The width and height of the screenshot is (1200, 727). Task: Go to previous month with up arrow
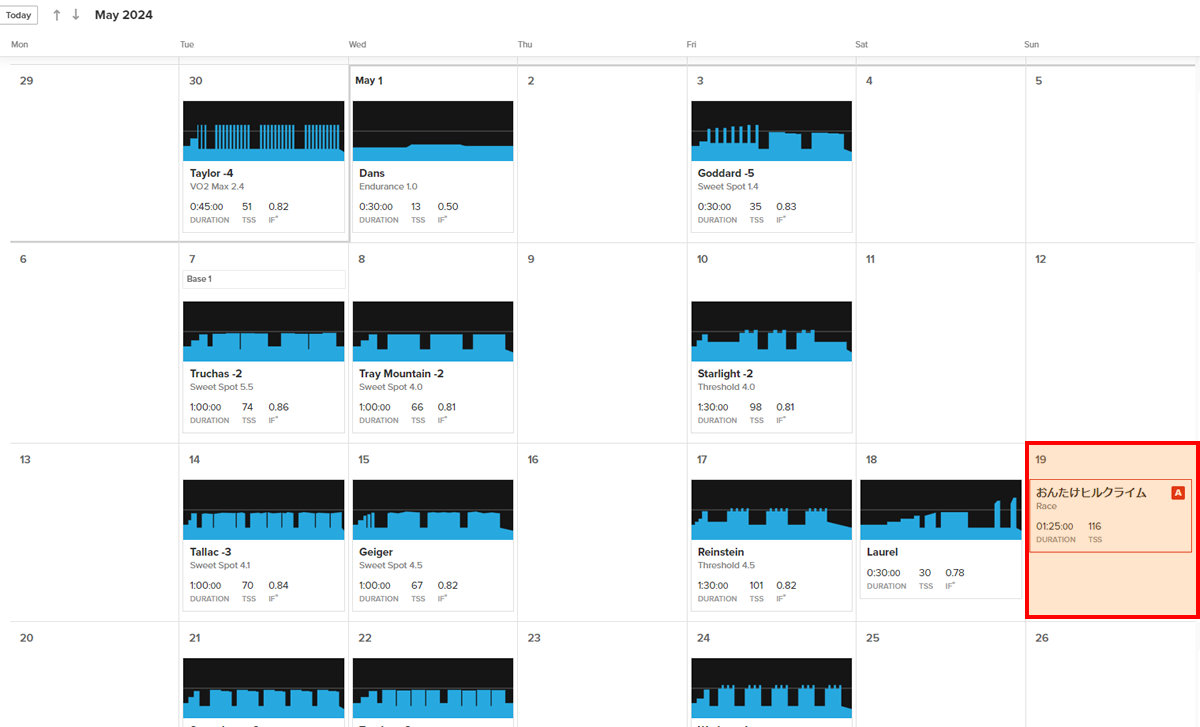pyautogui.click(x=57, y=15)
